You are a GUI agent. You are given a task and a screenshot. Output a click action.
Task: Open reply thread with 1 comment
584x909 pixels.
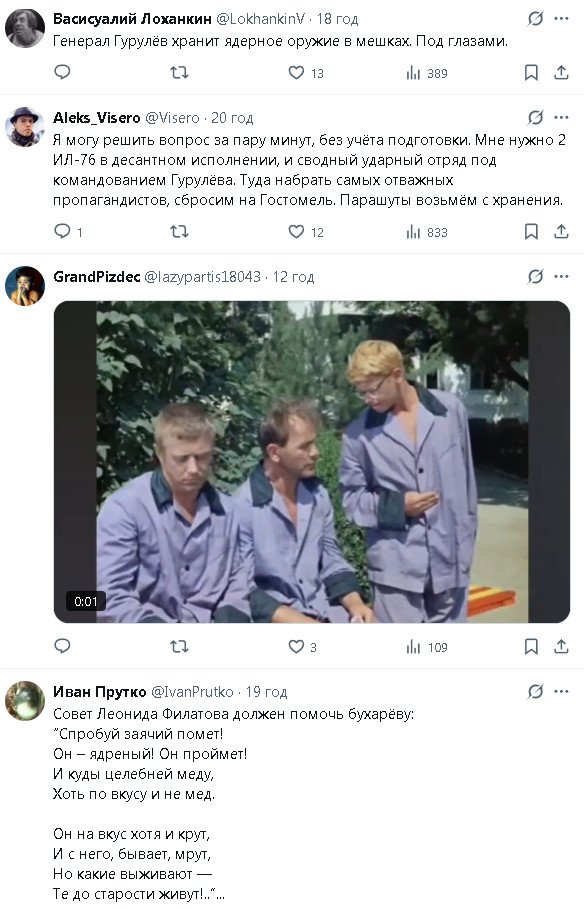[68, 232]
